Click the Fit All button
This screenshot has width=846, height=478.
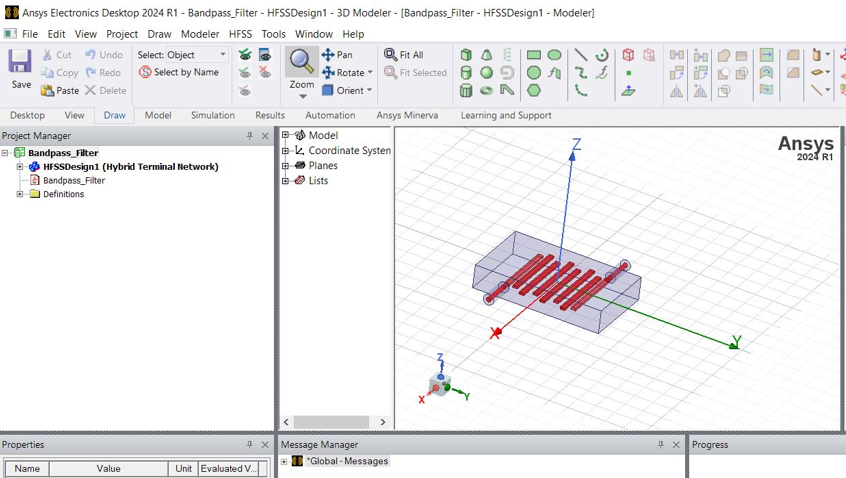click(404, 55)
